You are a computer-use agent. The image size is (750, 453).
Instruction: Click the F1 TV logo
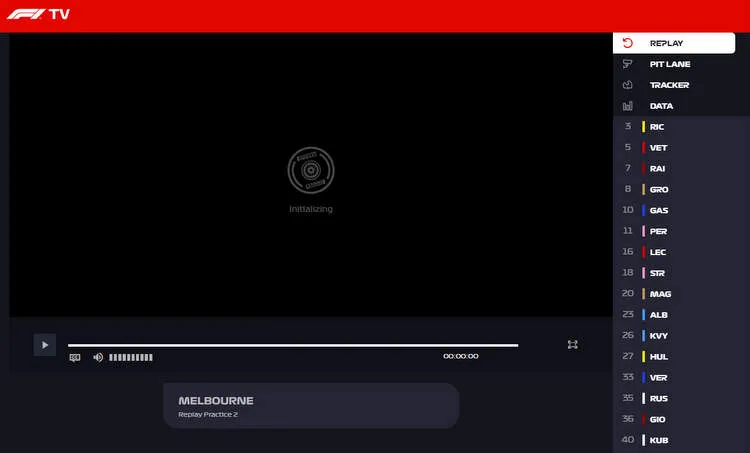point(38,14)
